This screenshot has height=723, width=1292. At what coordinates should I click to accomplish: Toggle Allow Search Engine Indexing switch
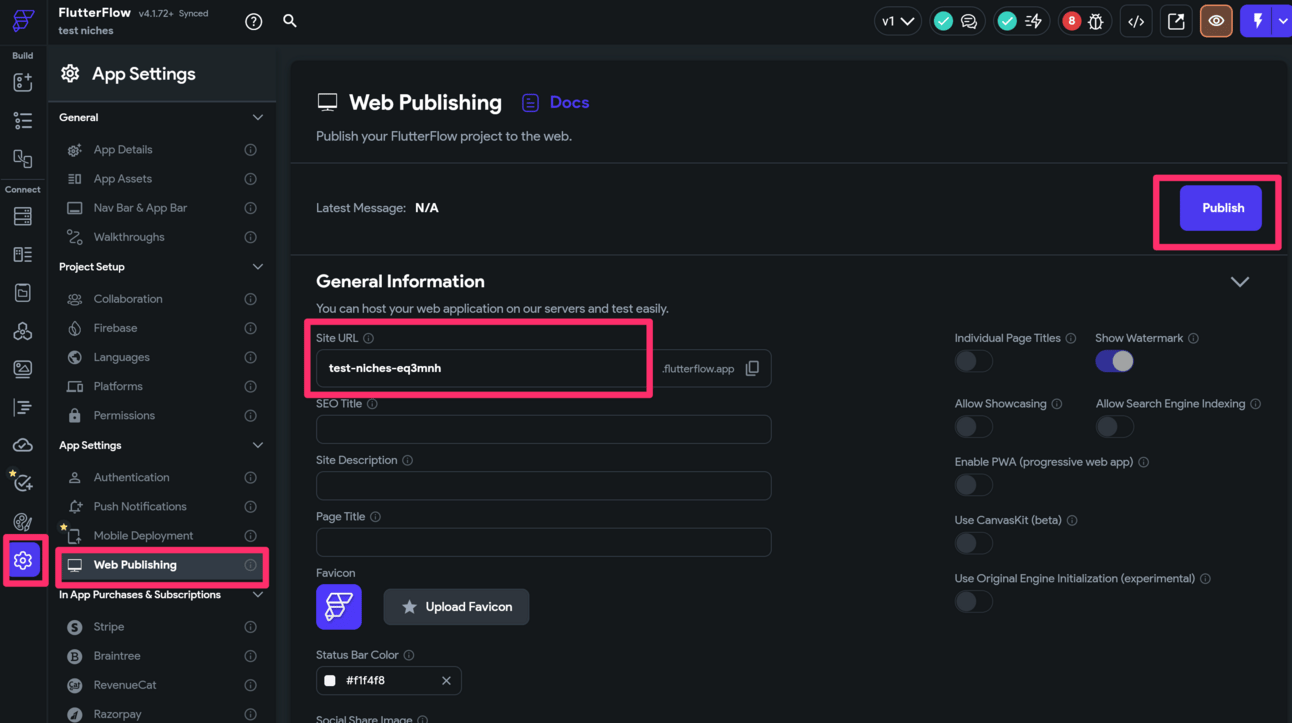pyautogui.click(x=1114, y=427)
